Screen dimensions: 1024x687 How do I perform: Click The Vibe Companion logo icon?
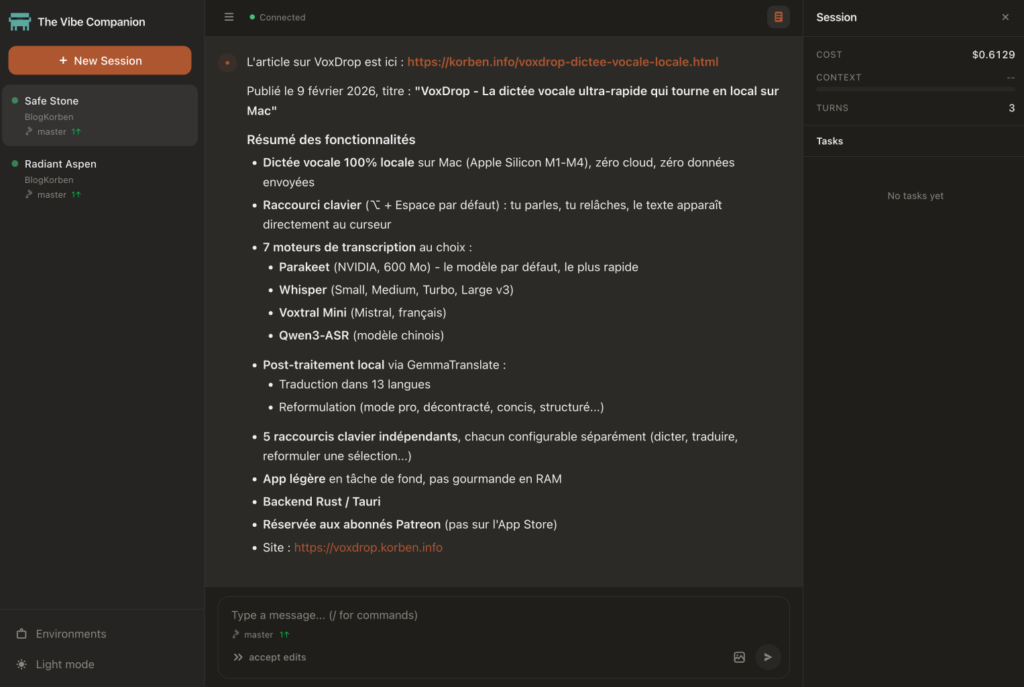point(19,21)
